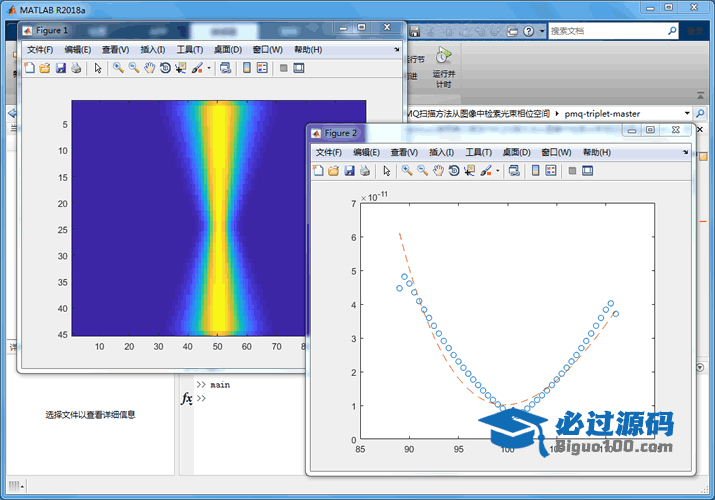Click New Figure icon in Figure 2 toolbar
Image resolution: width=715 pixels, height=500 pixels.
(x=318, y=170)
